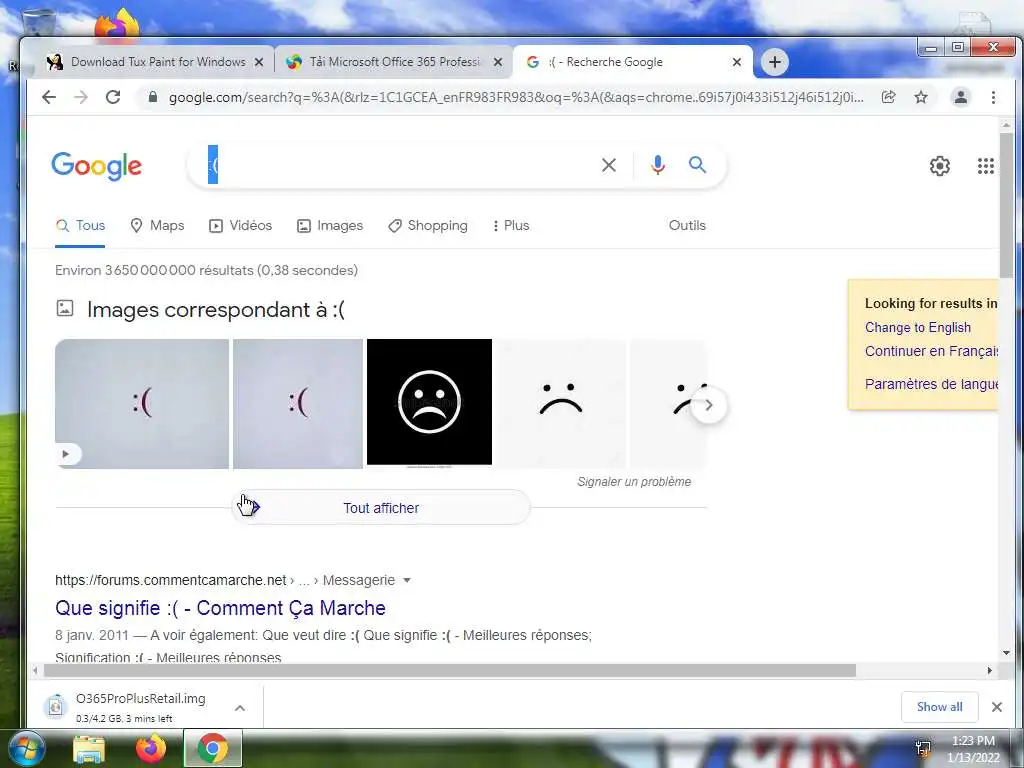The image size is (1024, 768).
Task: Open download options chevron for O365ProPlusRetail.img
Action: pyautogui.click(x=240, y=708)
